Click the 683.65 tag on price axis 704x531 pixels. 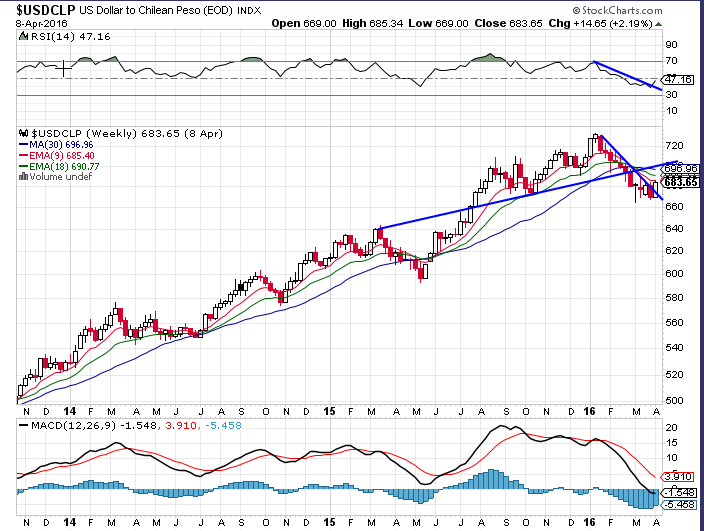(x=681, y=182)
